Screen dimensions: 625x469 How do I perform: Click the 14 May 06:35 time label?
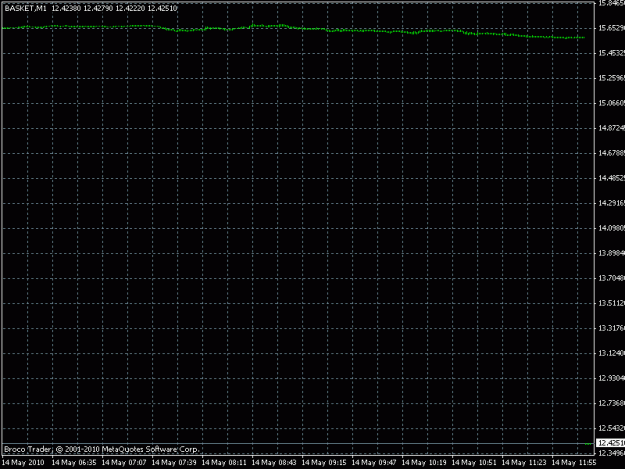pos(74,463)
